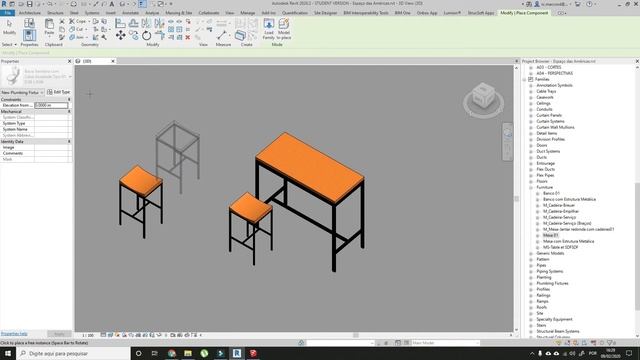This screenshot has height=360, width=640.
Task: Collapse the Constraints section
Action: 69,100
